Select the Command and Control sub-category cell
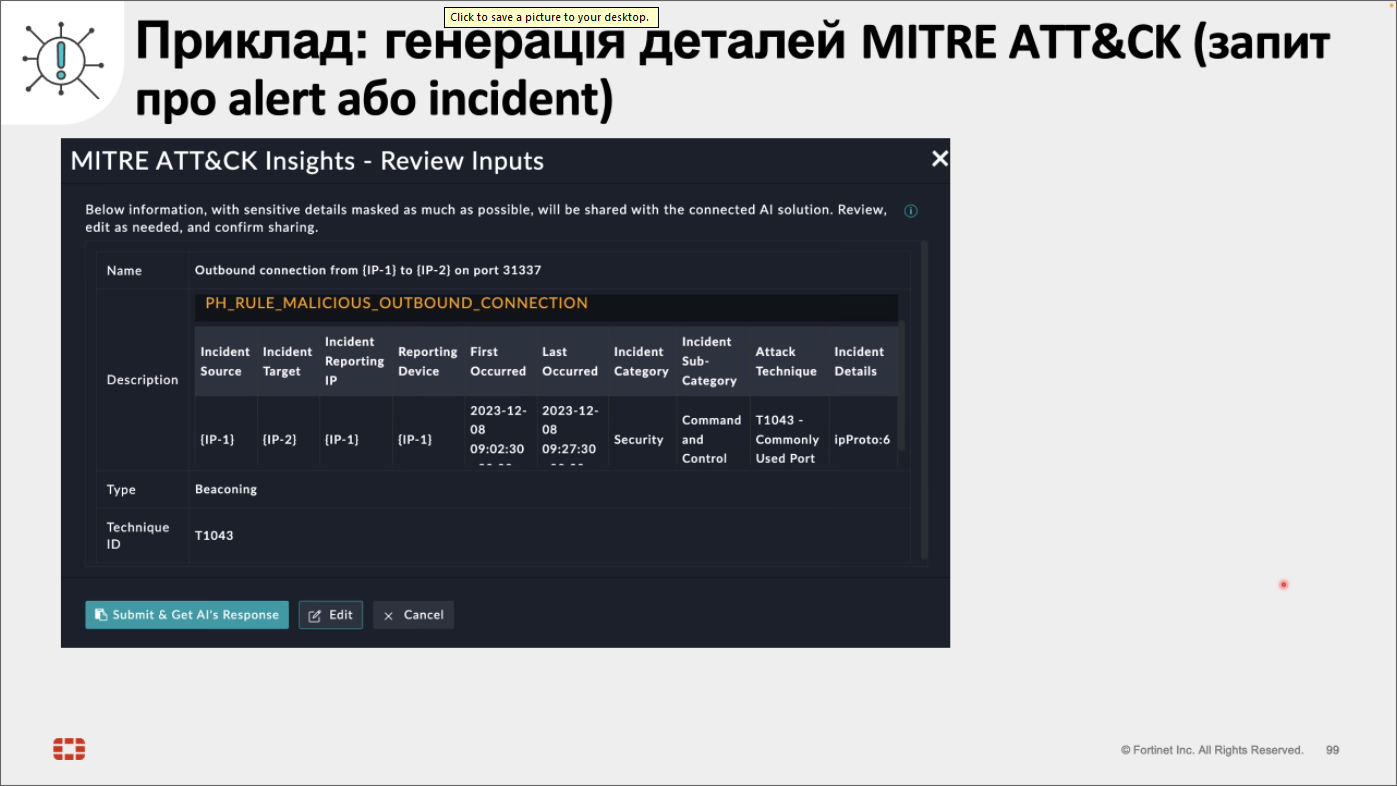 (x=710, y=439)
